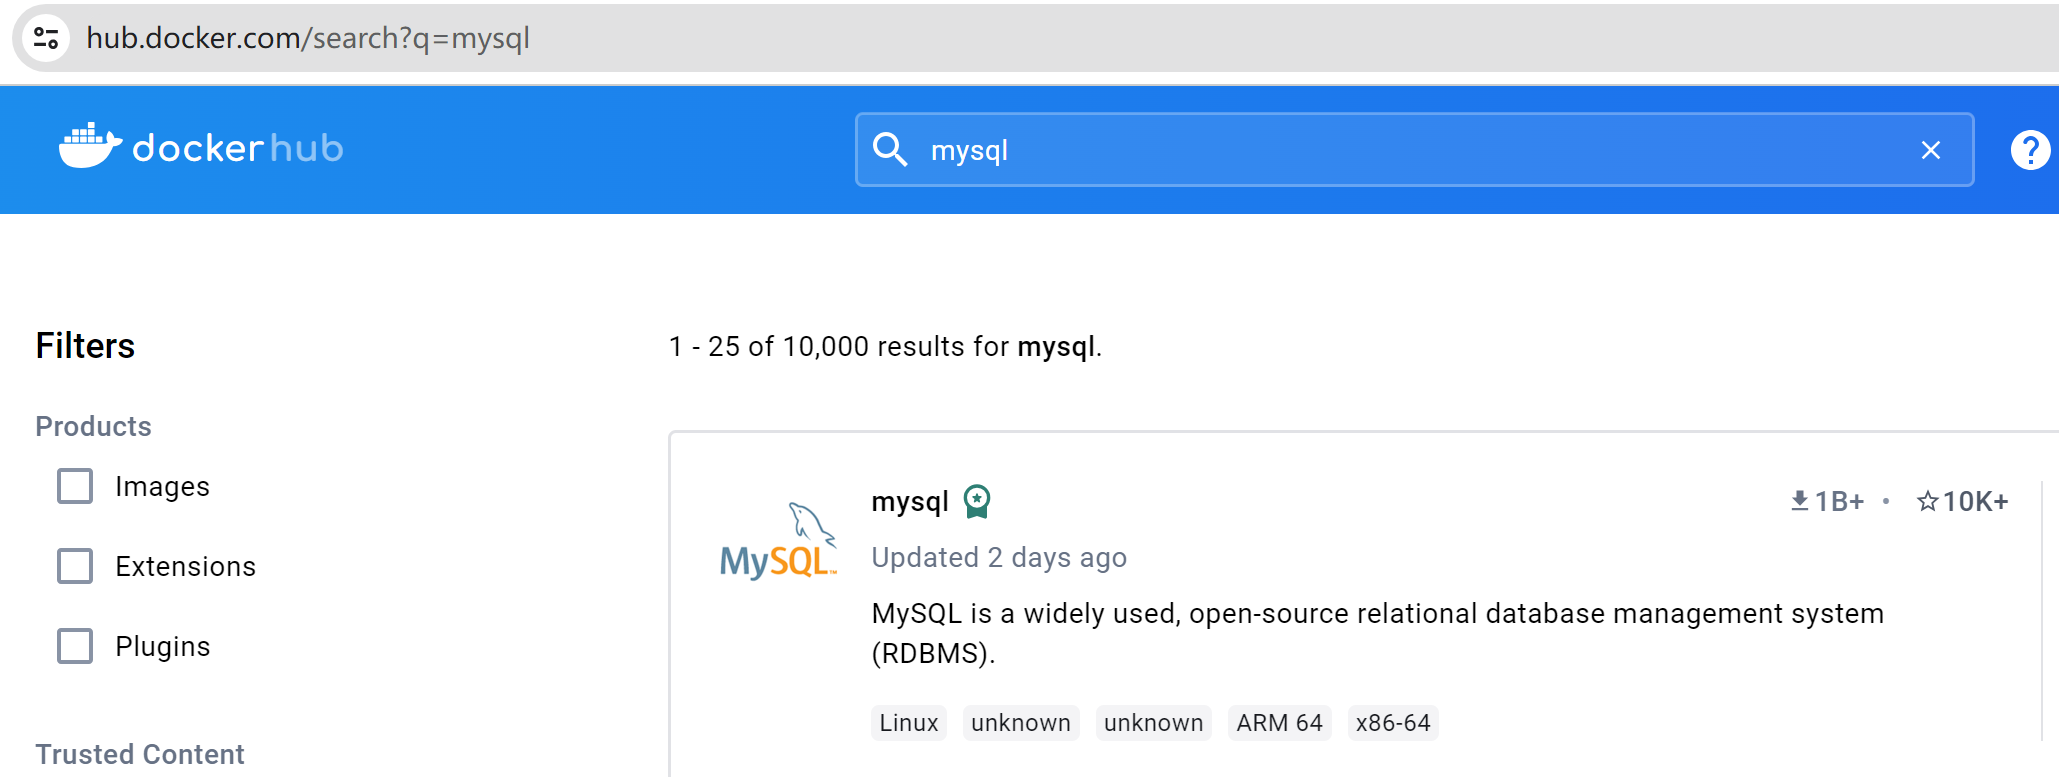Check the Extensions filter checkbox
The height and width of the screenshot is (777, 2059).
point(75,566)
